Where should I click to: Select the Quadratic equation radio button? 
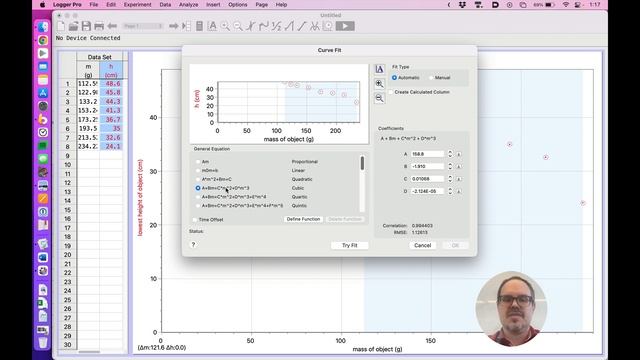coord(198,179)
